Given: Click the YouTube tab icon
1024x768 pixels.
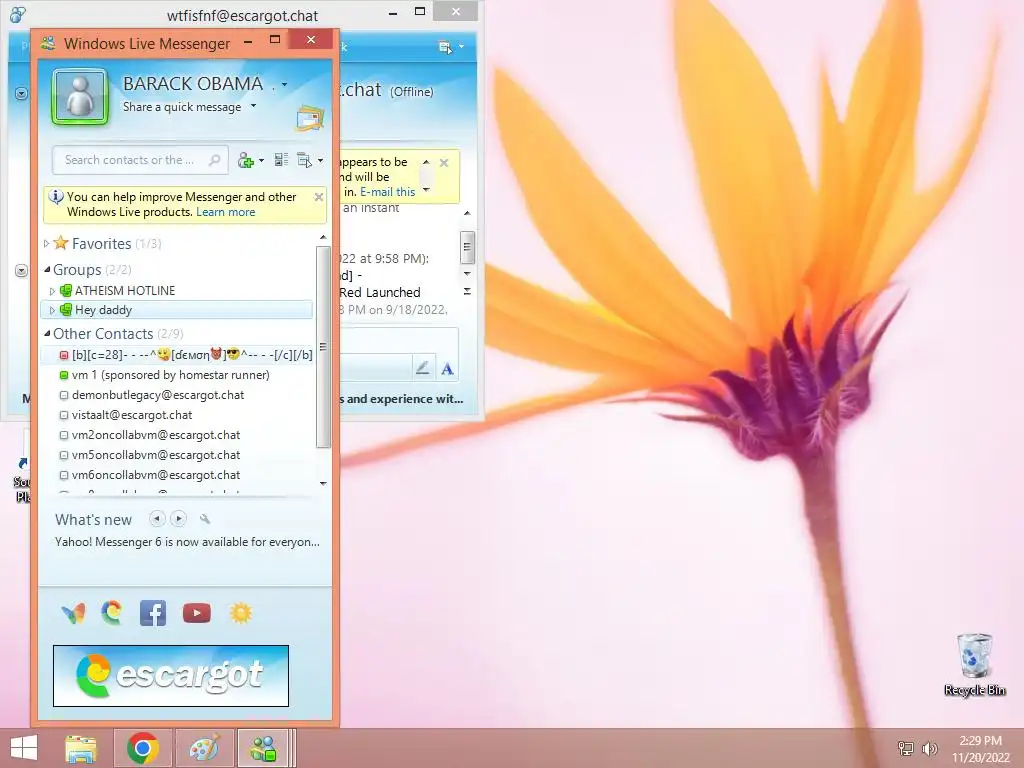Looking at the screenshot, I should tap(197, 613).
